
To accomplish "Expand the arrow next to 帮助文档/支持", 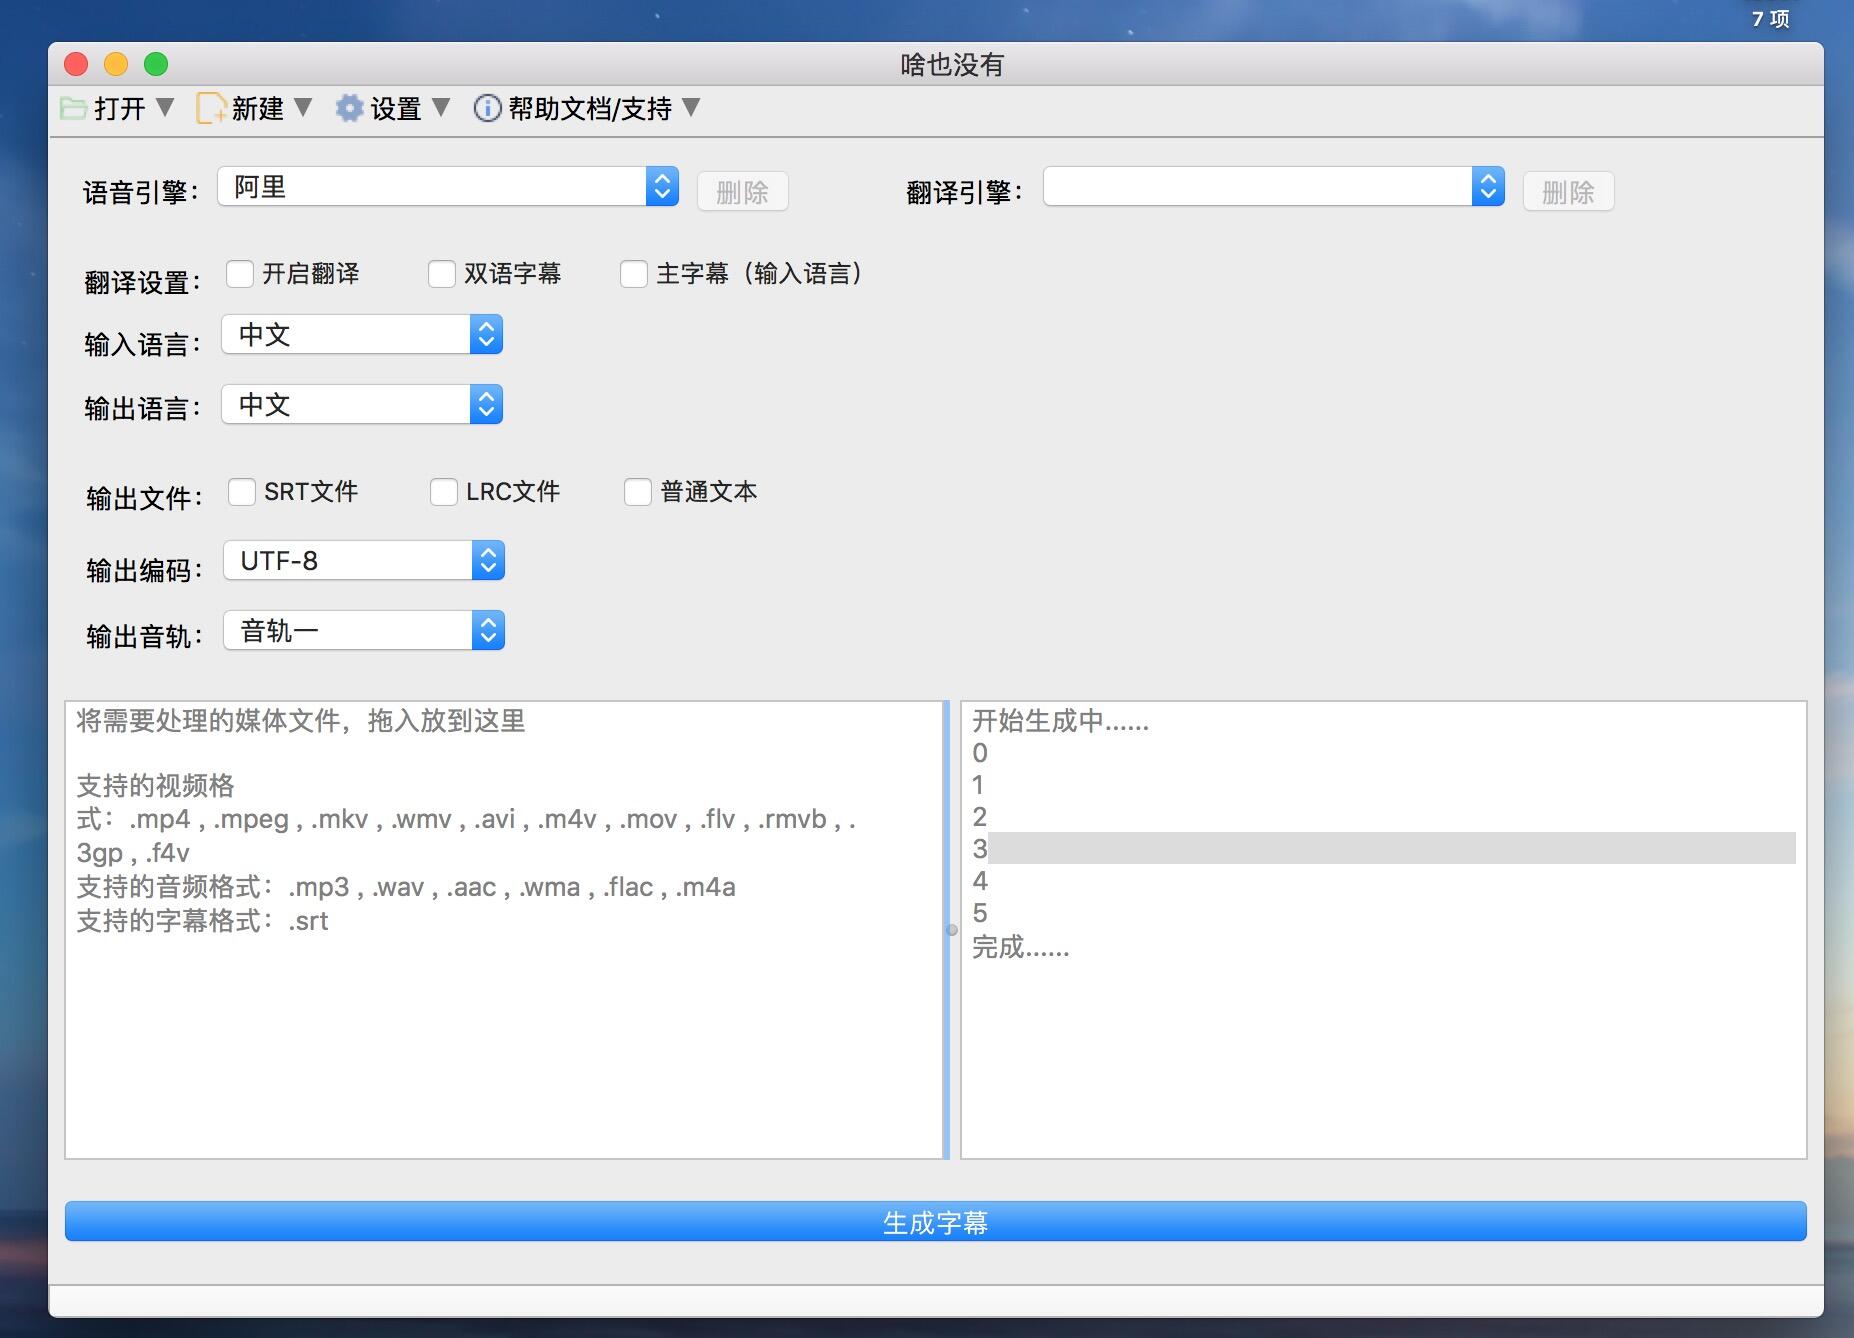I will [691, 107].
